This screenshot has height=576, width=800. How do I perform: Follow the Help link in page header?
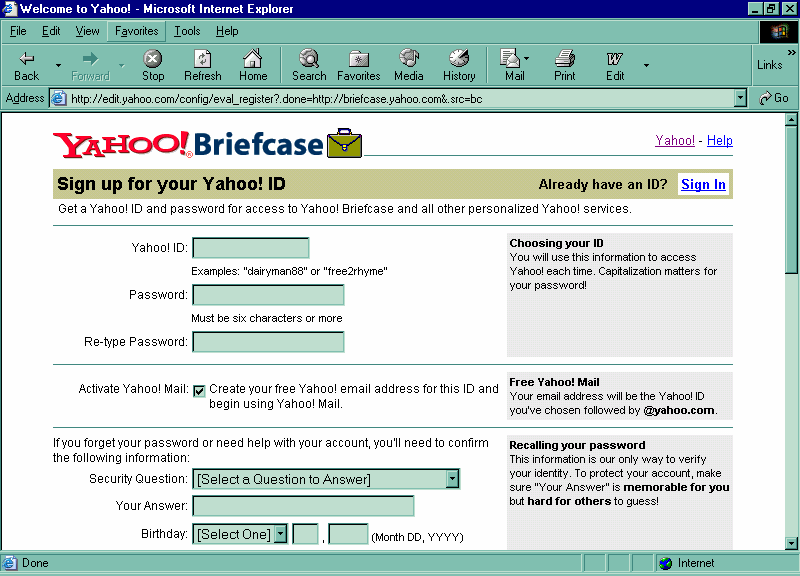pos(720,141)
